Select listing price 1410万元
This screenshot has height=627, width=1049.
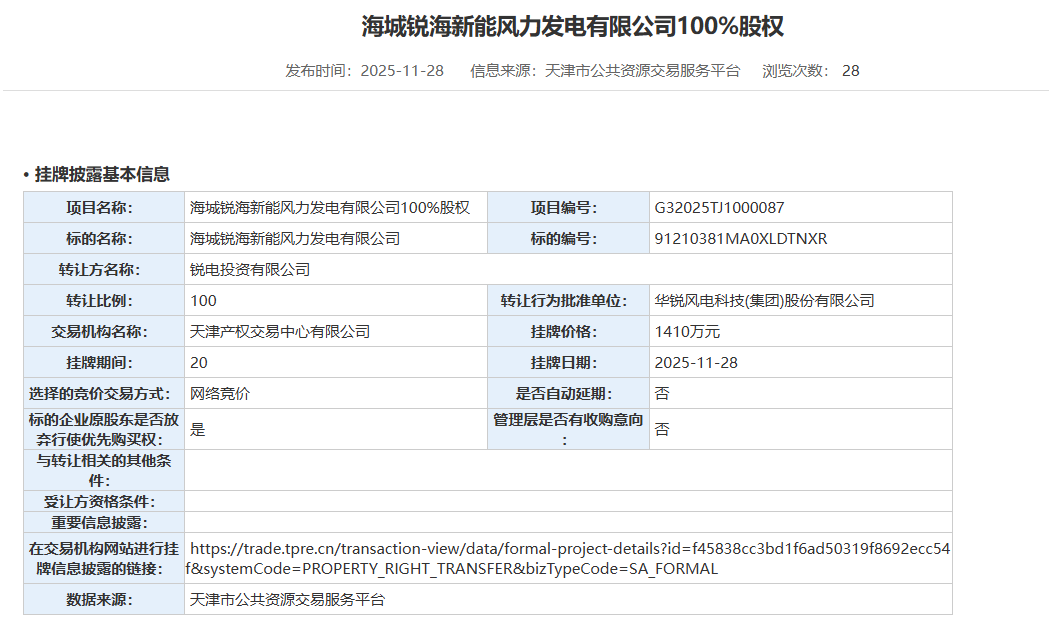684,331
